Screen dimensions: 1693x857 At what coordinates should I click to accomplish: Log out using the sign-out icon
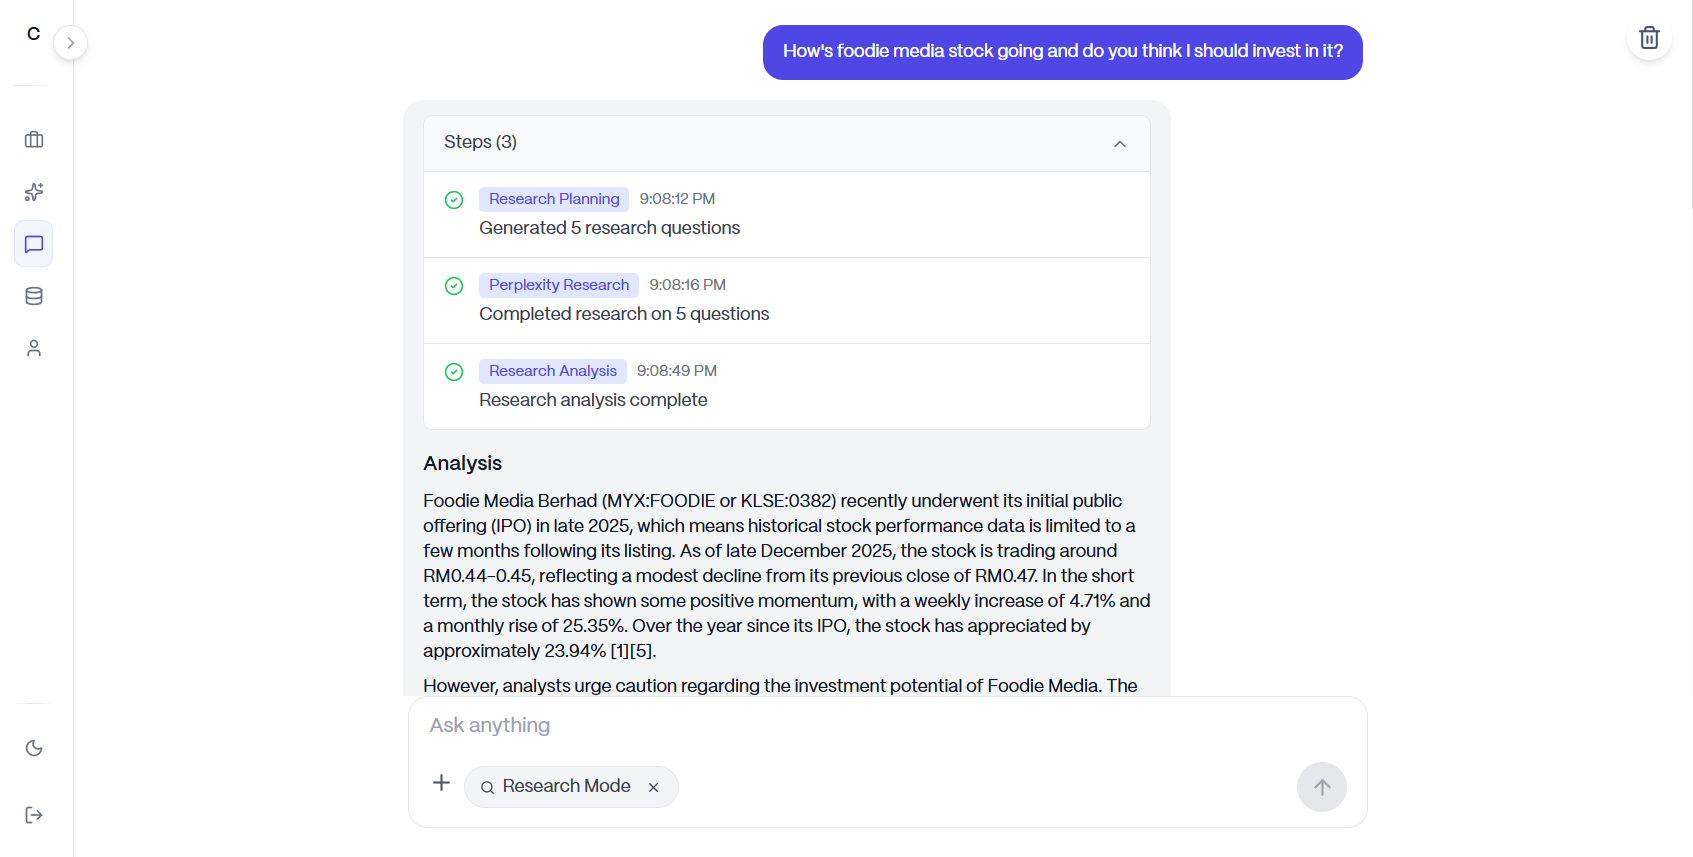33,814
